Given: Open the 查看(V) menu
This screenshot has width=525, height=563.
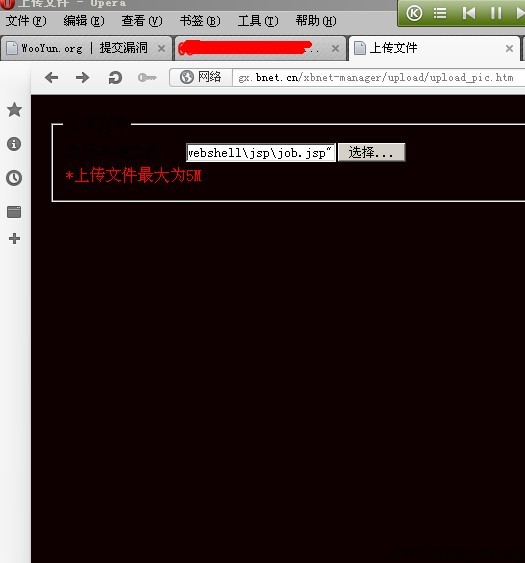Looking at the screenshot, I should tap(142, 21).
